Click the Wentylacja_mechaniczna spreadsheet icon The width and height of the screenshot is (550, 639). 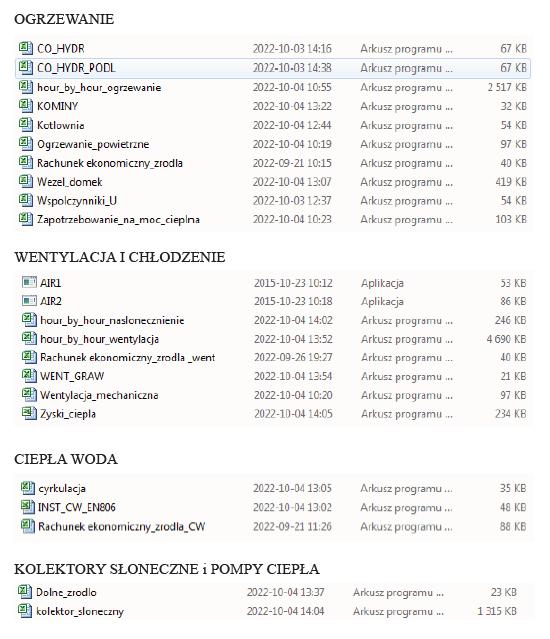click(x=29, y=394)
